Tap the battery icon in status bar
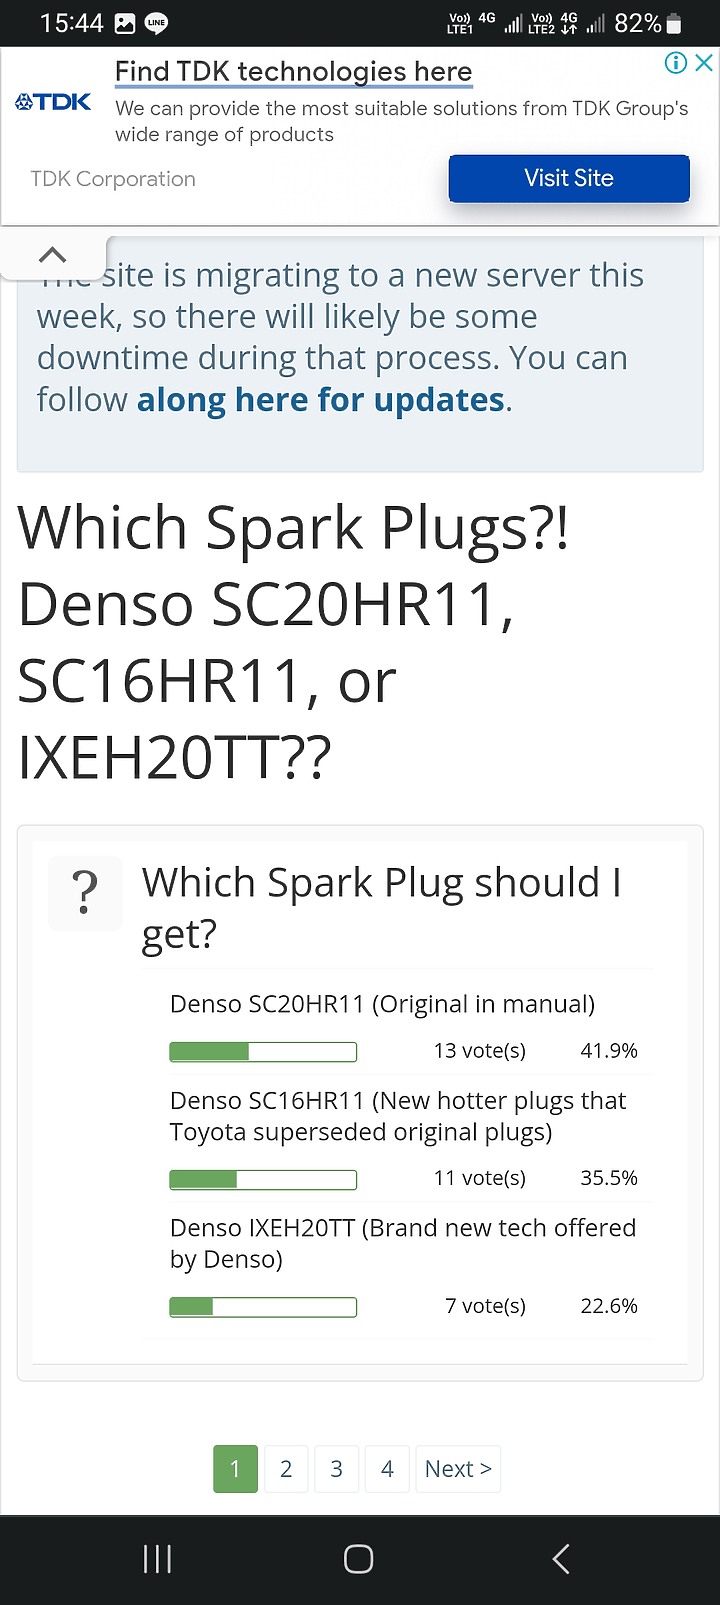 click(x=674, y=23)
